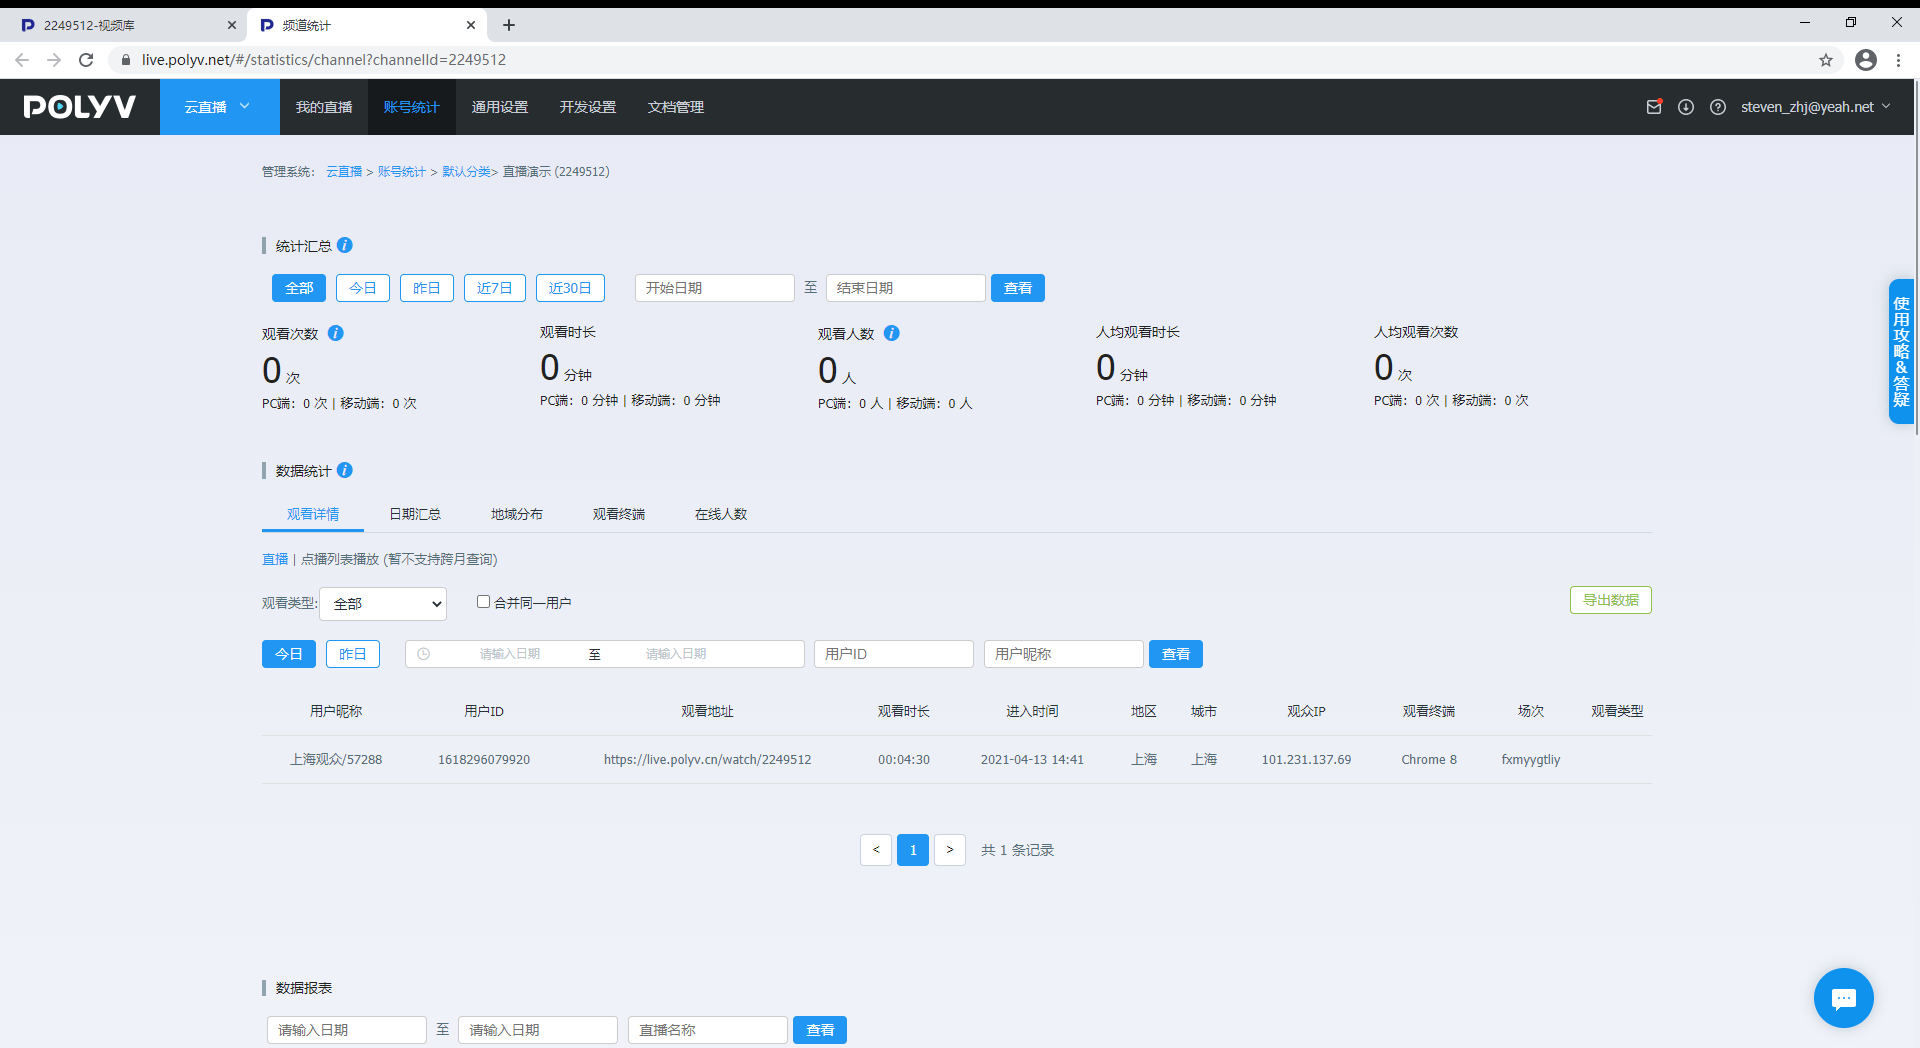This screenshot has width=1920, height=1048.
Task: Click info icon beside 观看次数
Action: point(336,333)
